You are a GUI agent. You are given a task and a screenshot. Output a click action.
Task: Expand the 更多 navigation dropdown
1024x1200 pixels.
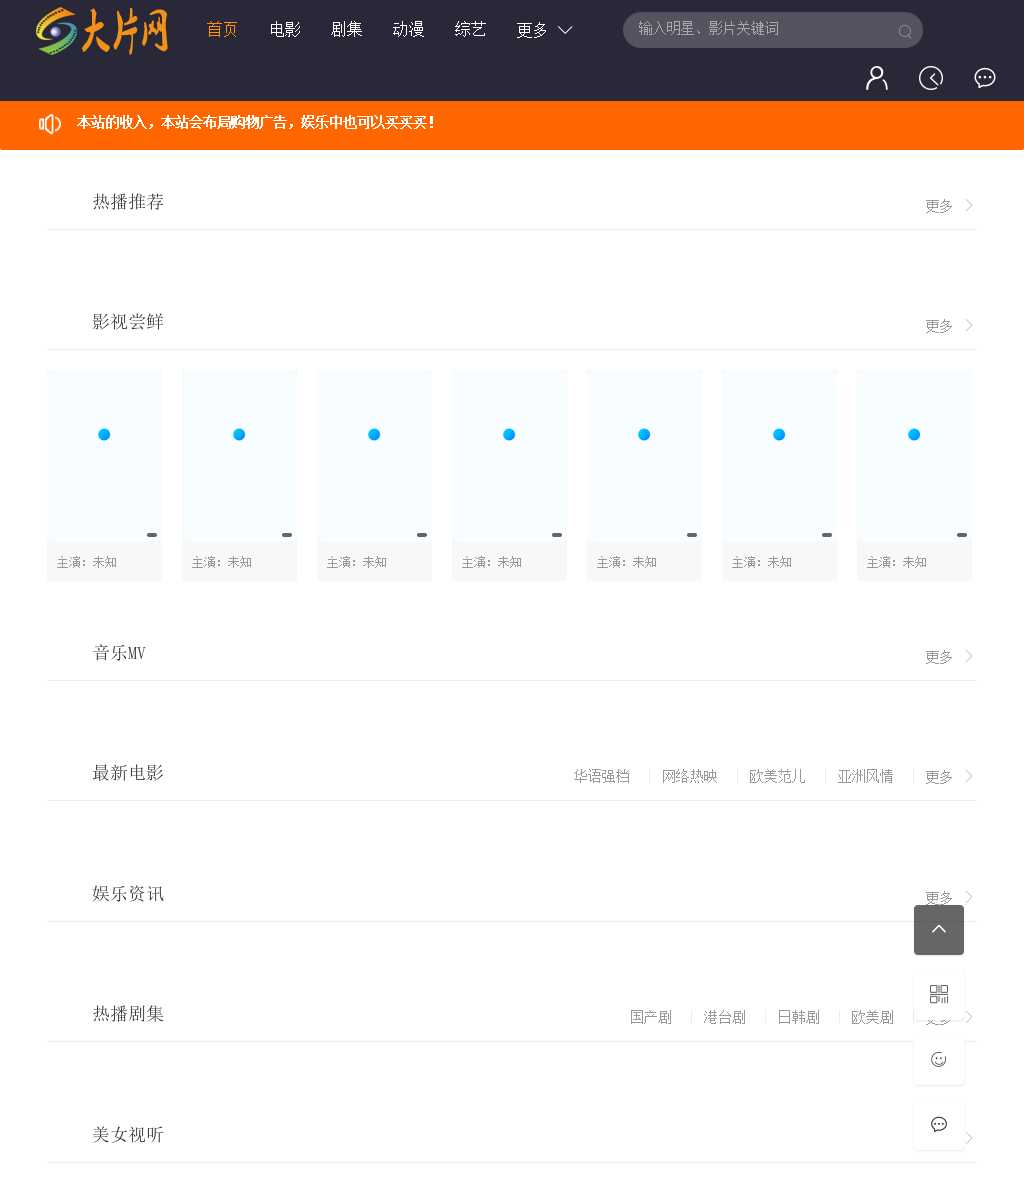click(x=544, y=30)
